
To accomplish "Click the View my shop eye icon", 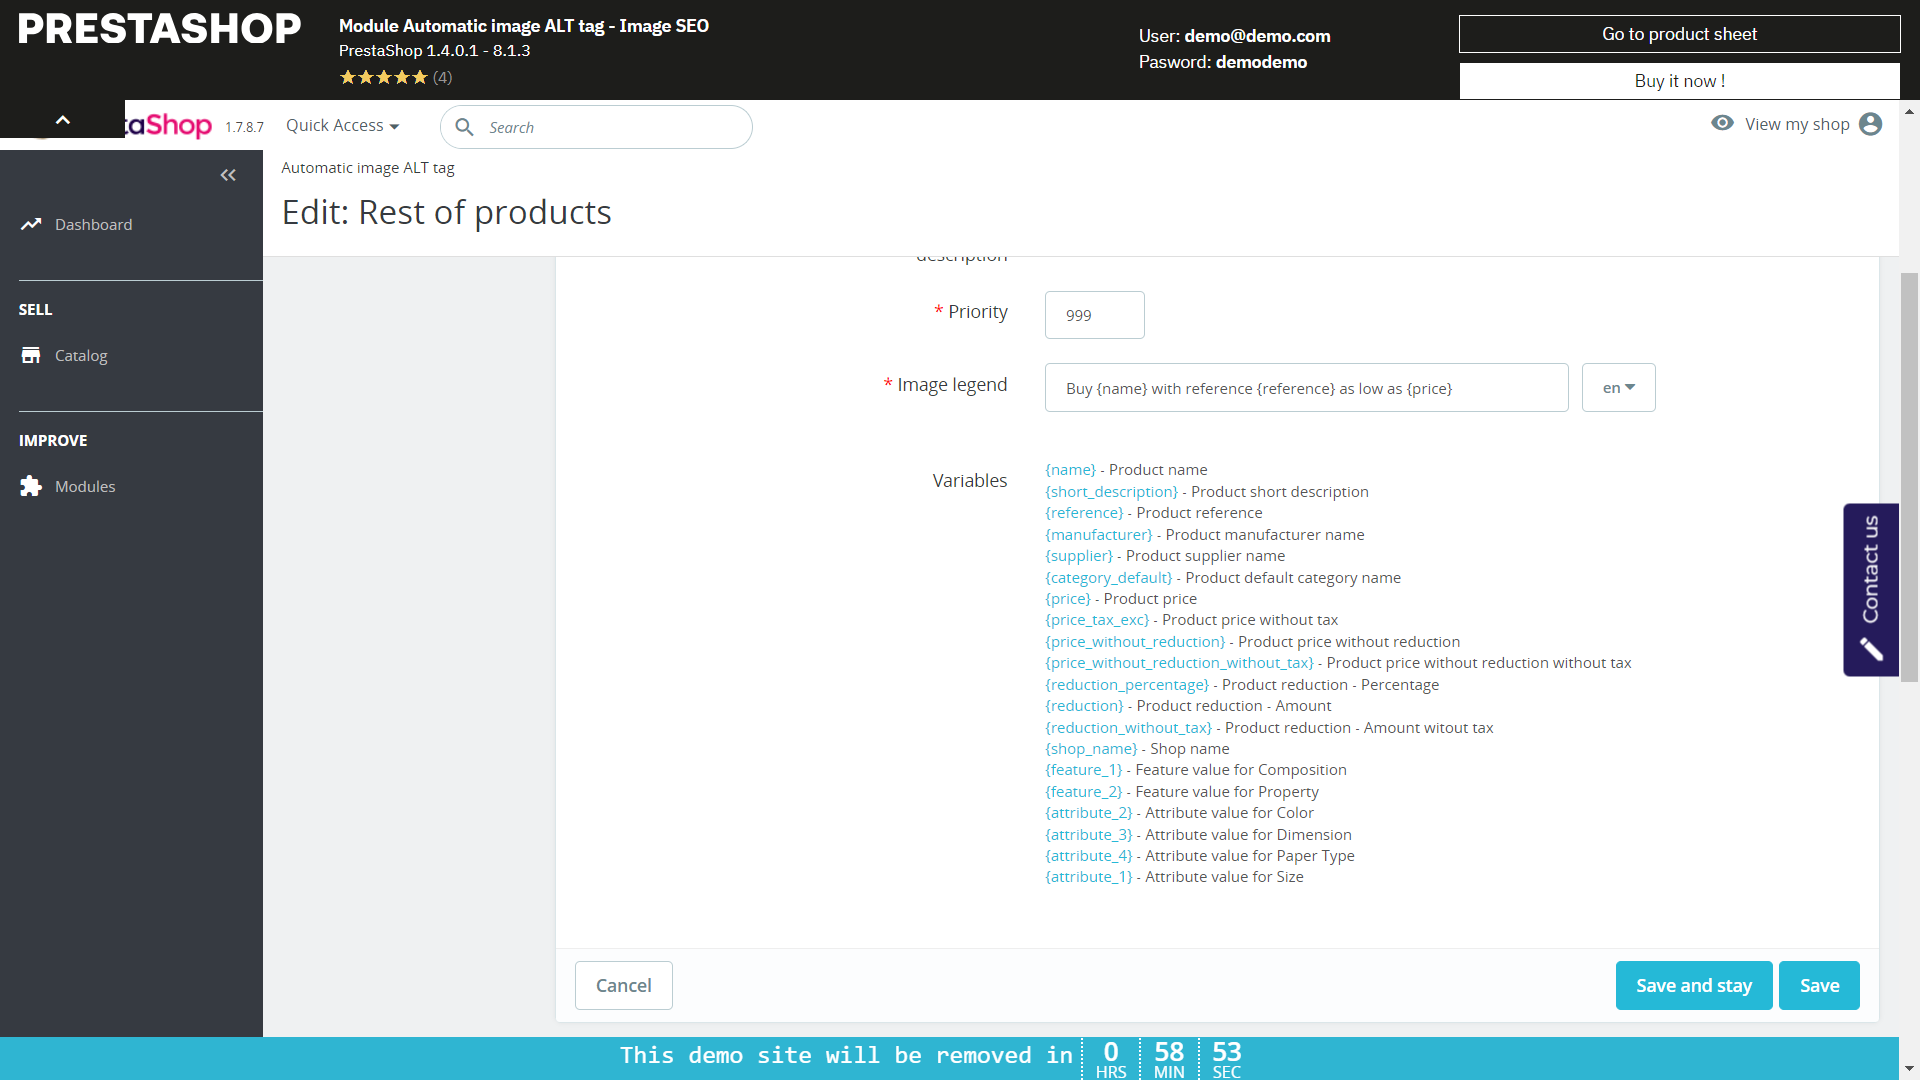I will click(x=1722, y=123).
